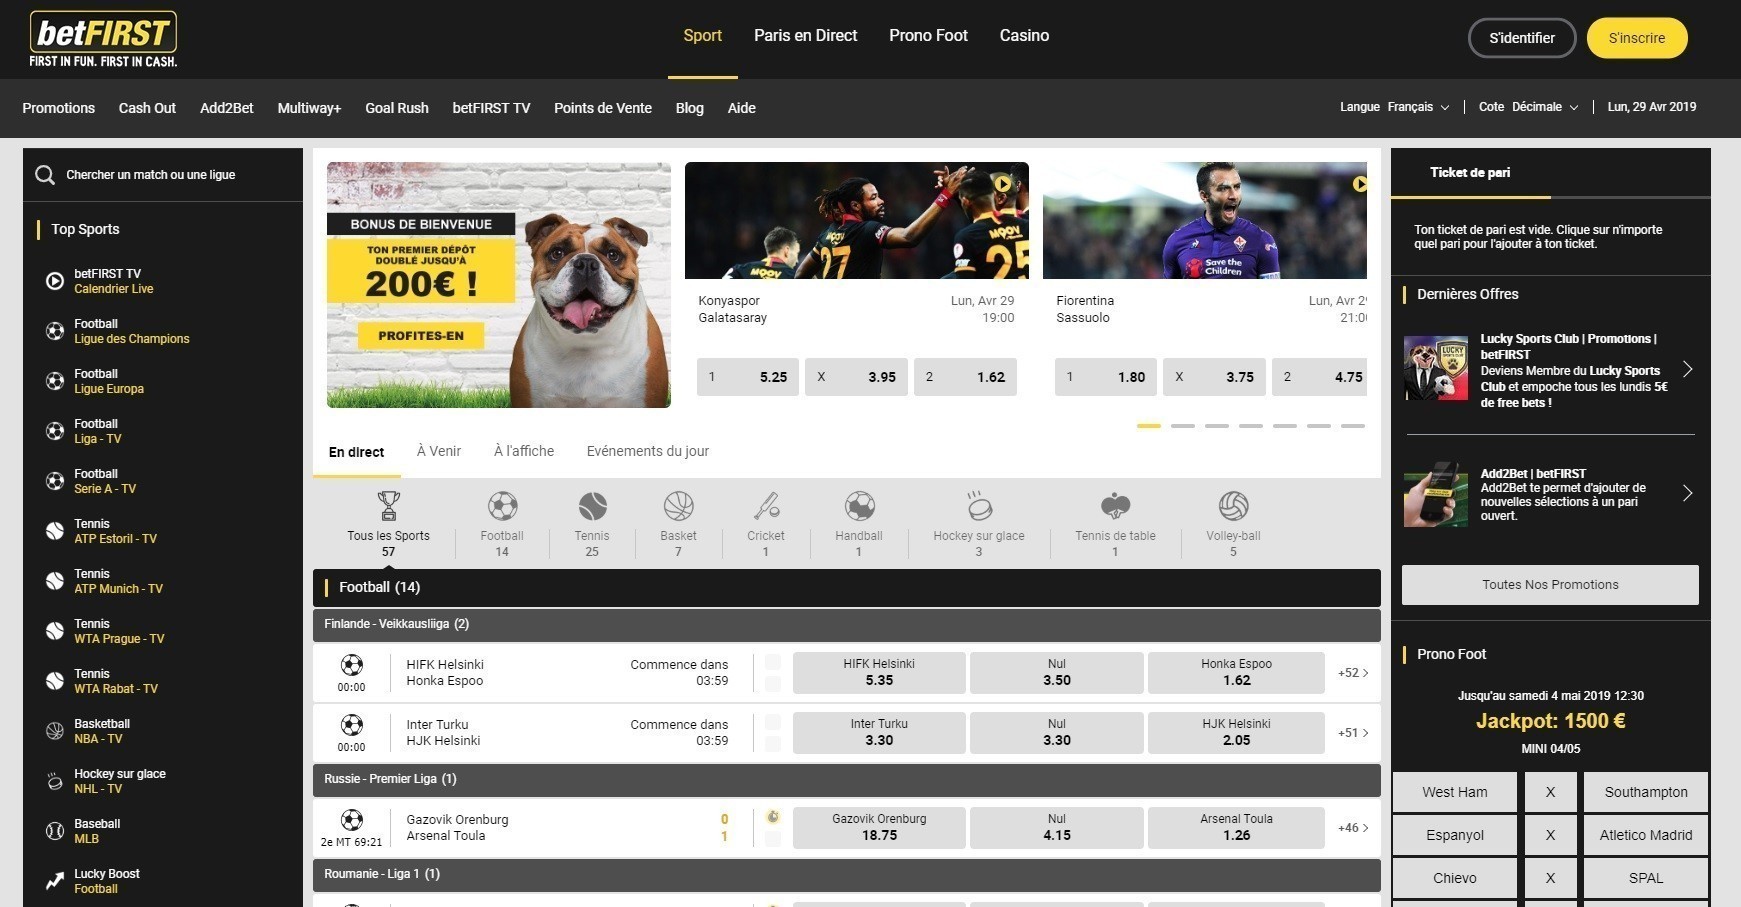Pick SPAL in Prono Foot grid

pos(1646,878)
